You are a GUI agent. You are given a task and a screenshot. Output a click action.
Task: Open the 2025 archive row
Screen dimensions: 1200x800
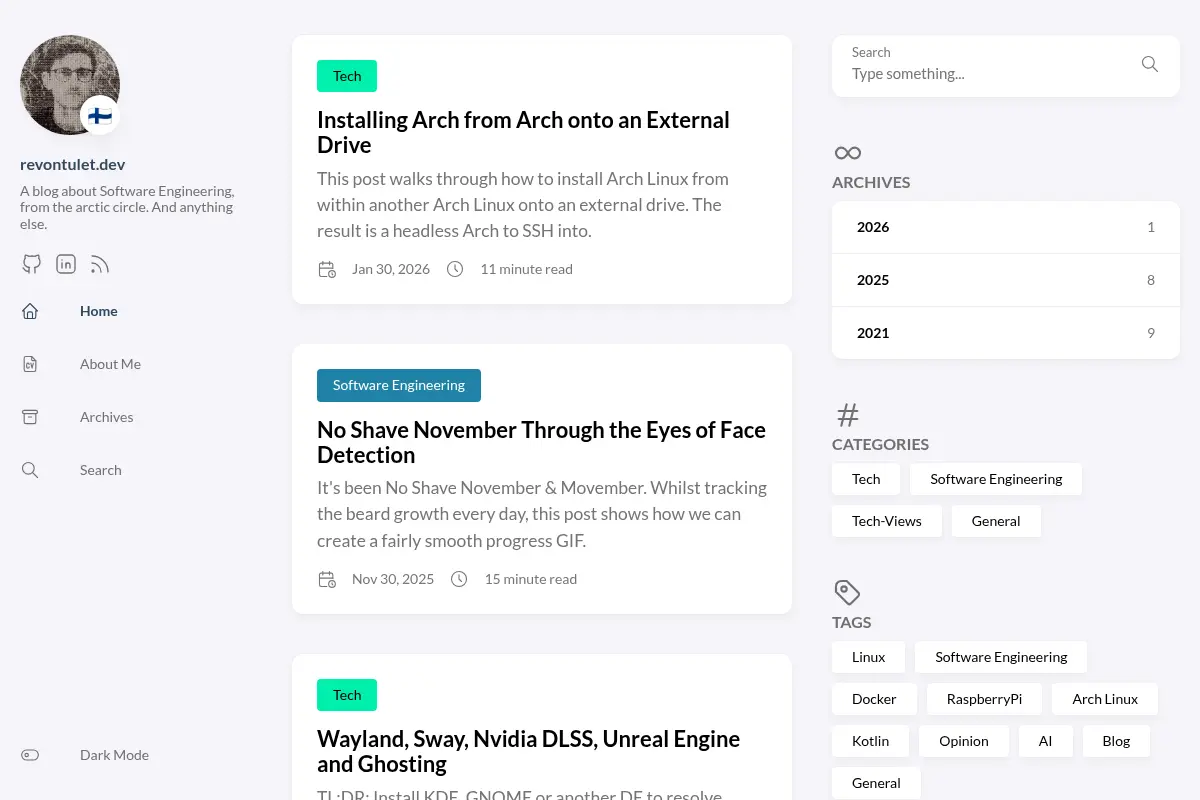coord(1006,280)
